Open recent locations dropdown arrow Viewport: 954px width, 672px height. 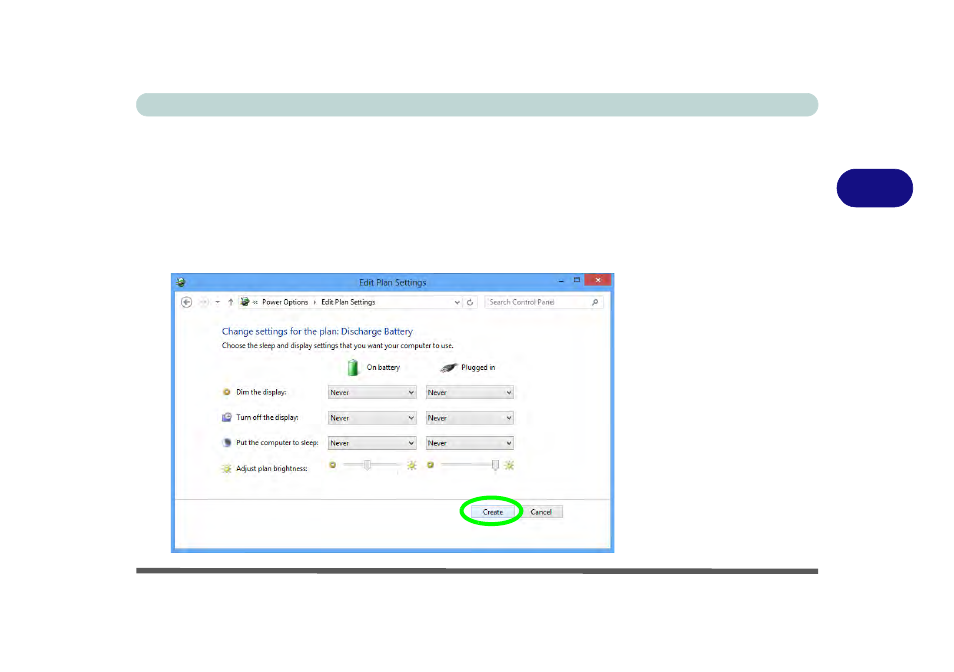[217, 302]
